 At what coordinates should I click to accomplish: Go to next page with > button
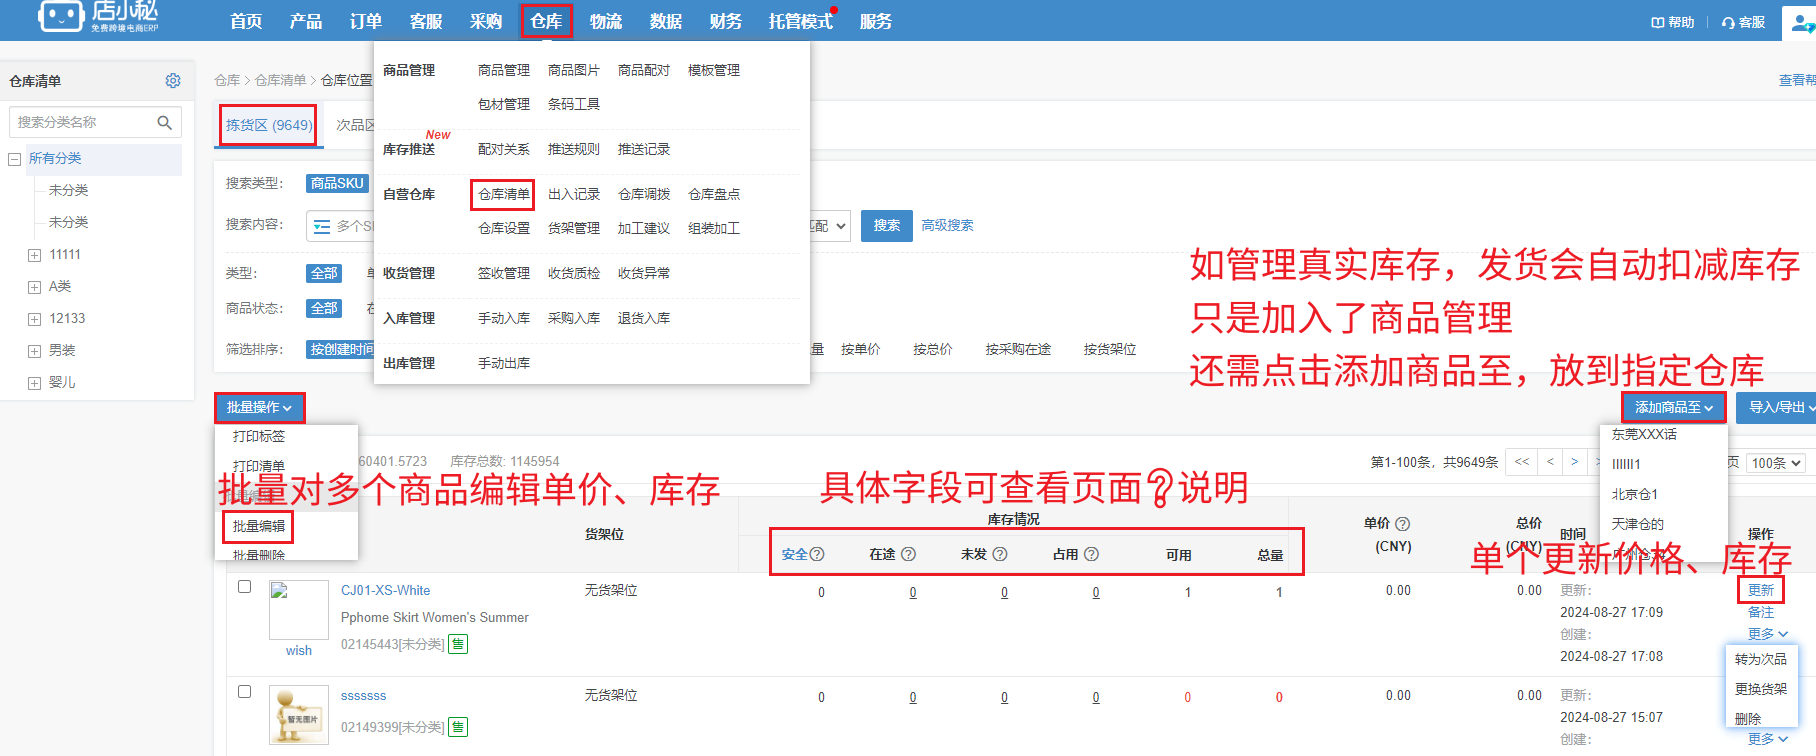point(1574,462)
